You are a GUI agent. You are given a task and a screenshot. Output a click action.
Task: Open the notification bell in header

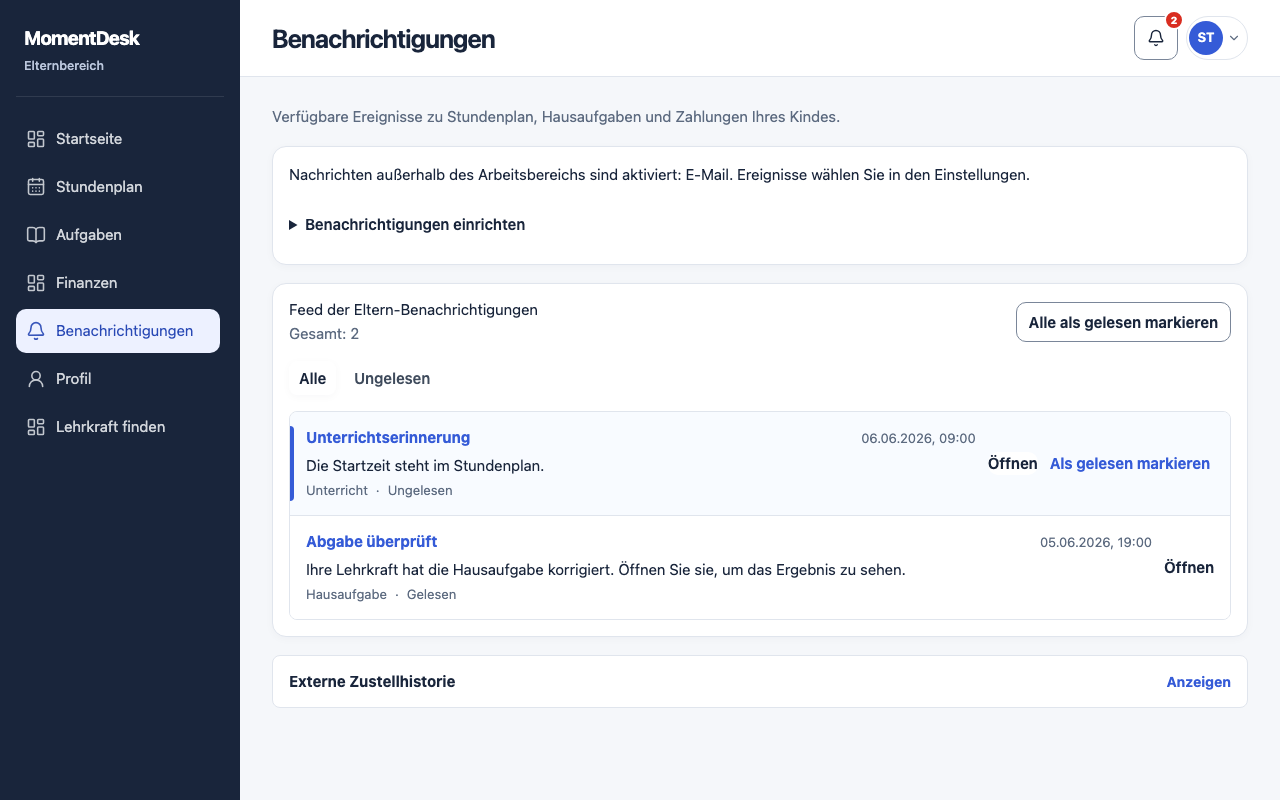(x=1156, y=38)
